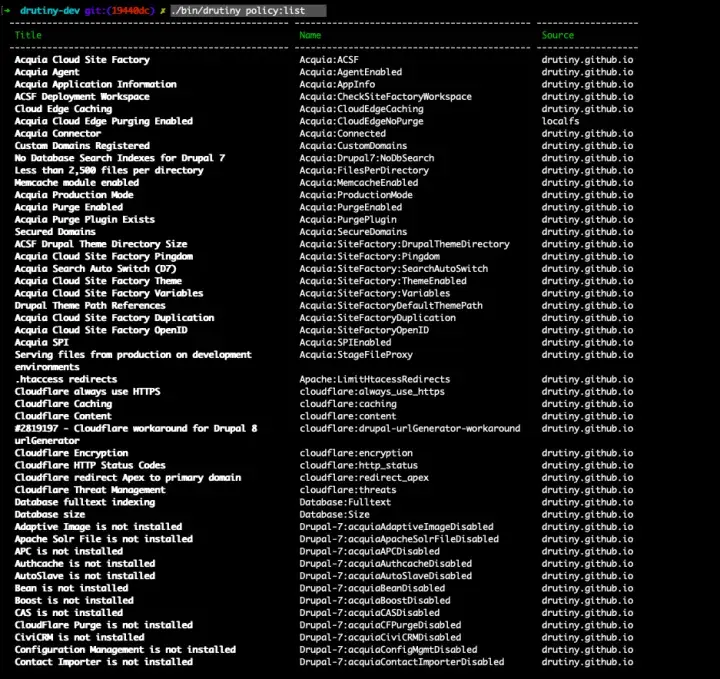
Task: Click the 'Title' column header
Action: 28,35
